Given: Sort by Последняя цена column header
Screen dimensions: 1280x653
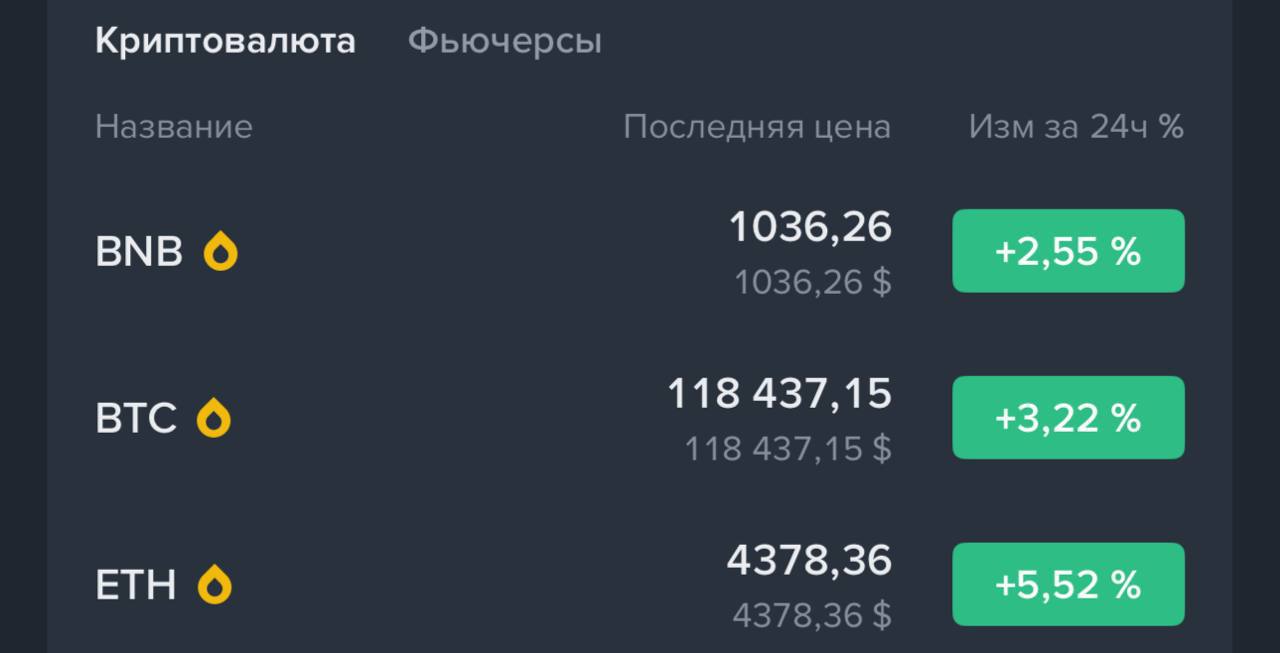Looking at the screenshot, I should pyautogui.click(x=756, y=127).
